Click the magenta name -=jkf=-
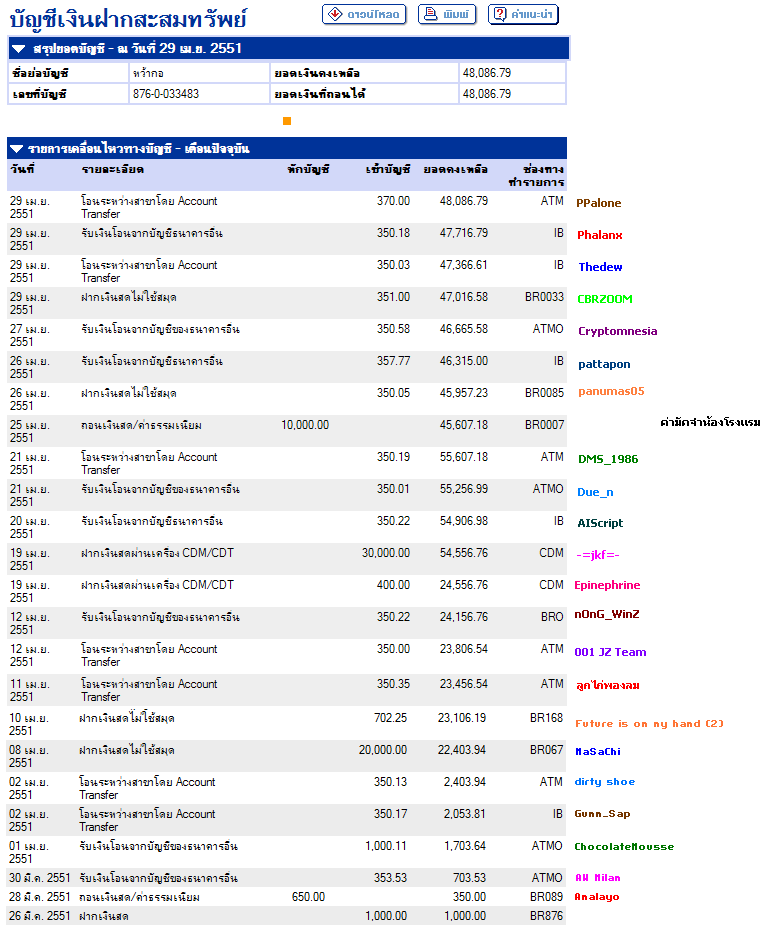775x933 pixels. 598,555
